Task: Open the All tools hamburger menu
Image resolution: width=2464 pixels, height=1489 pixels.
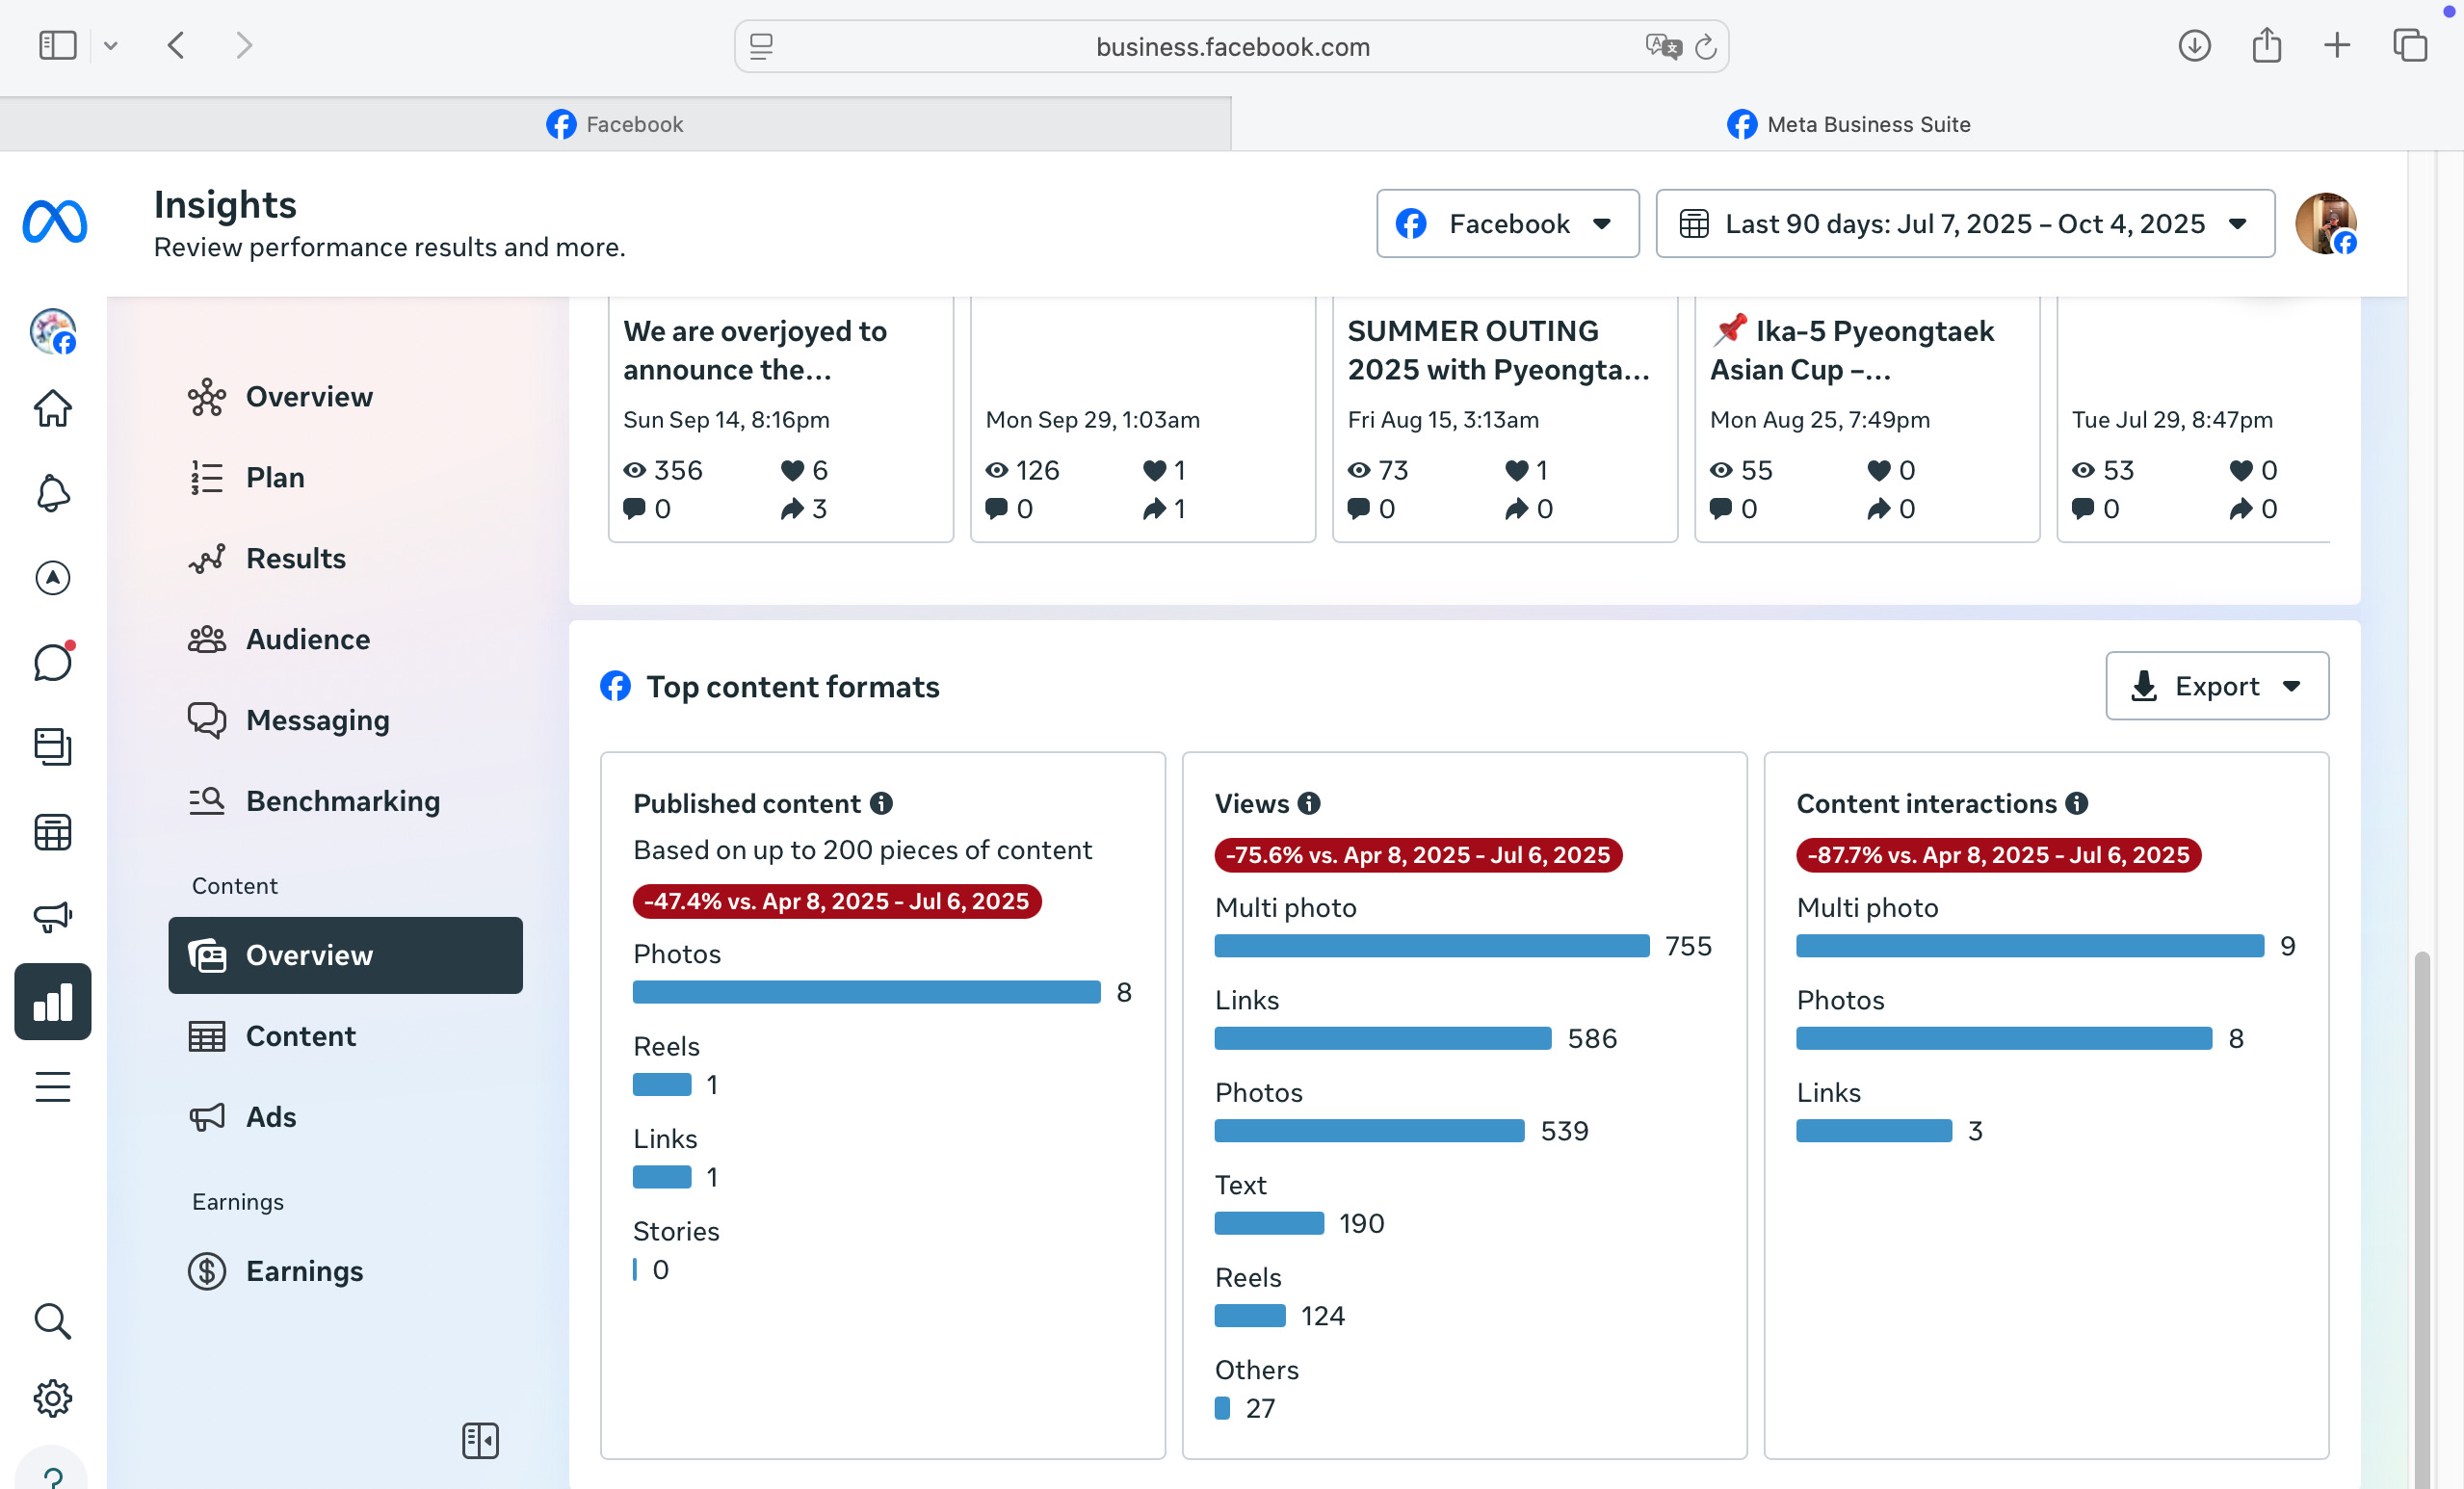Action: 52,1086
